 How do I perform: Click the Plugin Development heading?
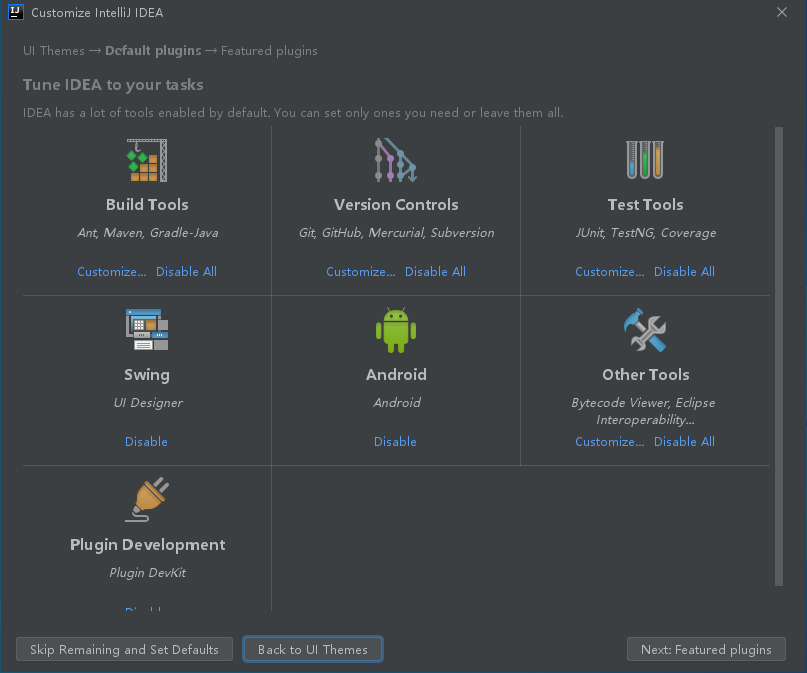(148, 545)
